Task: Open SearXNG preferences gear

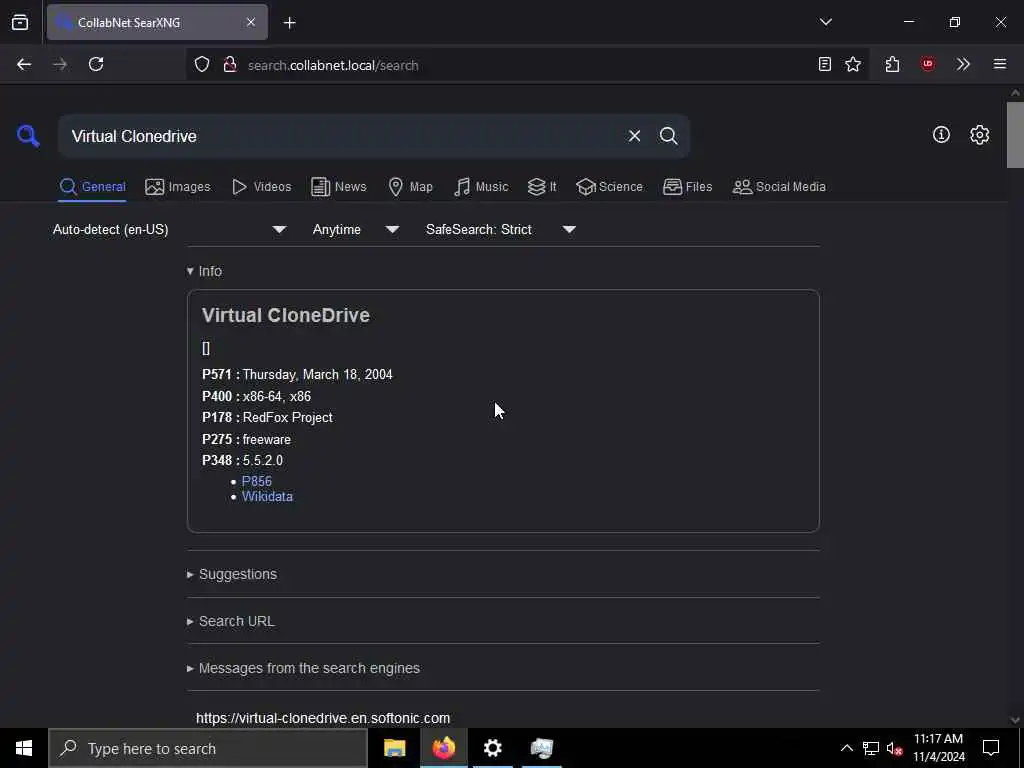Action: [980, 135]
